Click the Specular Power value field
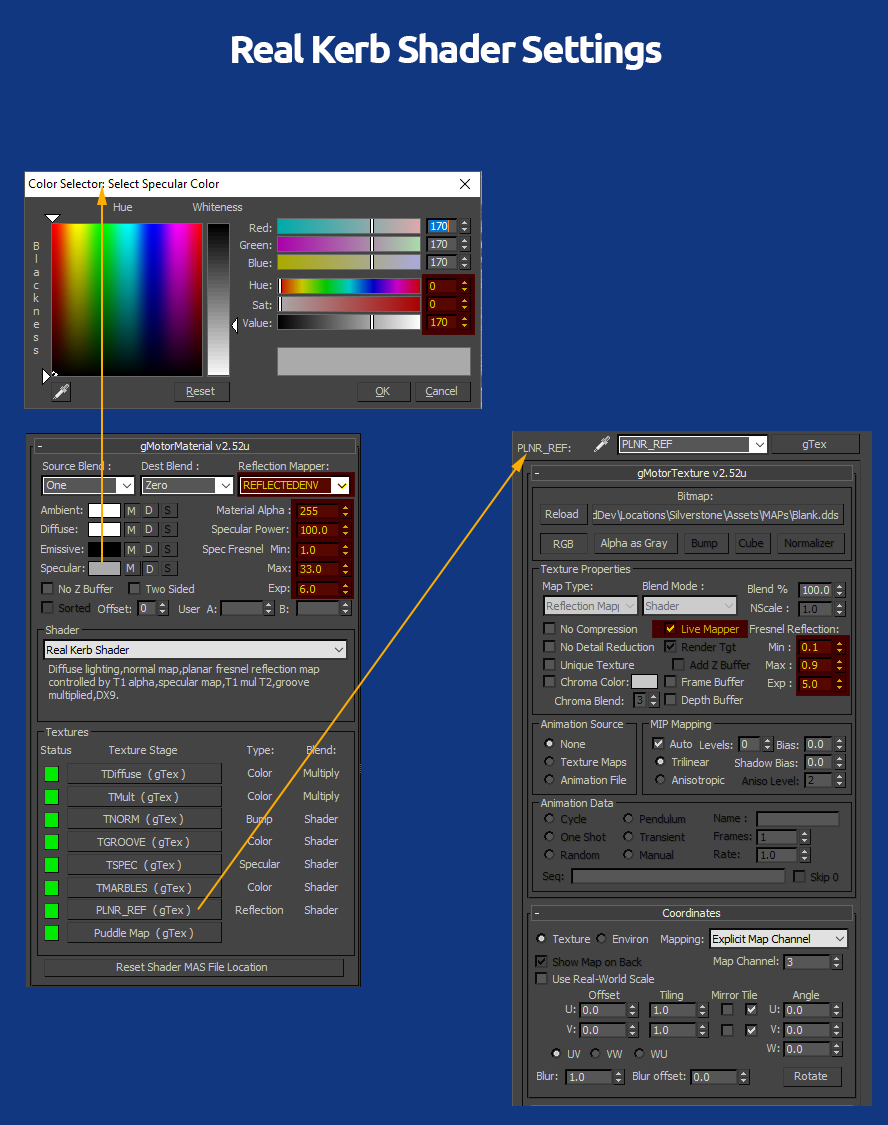888x1125 pixels. coord(317,530)
